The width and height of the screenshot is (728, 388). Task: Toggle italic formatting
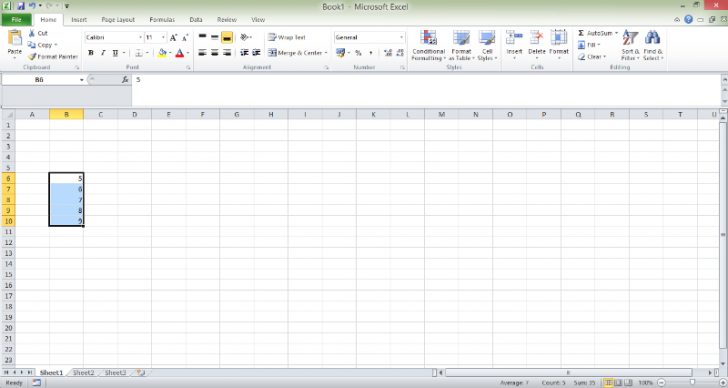pyautogui.click(x=103, y=53)
